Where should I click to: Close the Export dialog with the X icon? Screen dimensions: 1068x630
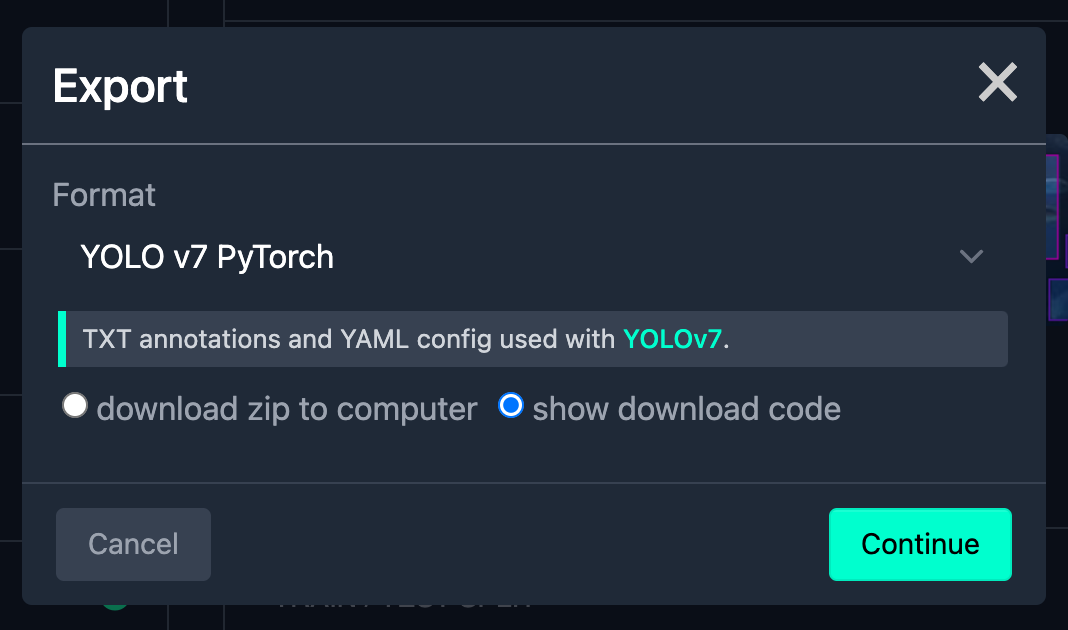[x=997, y=84]
